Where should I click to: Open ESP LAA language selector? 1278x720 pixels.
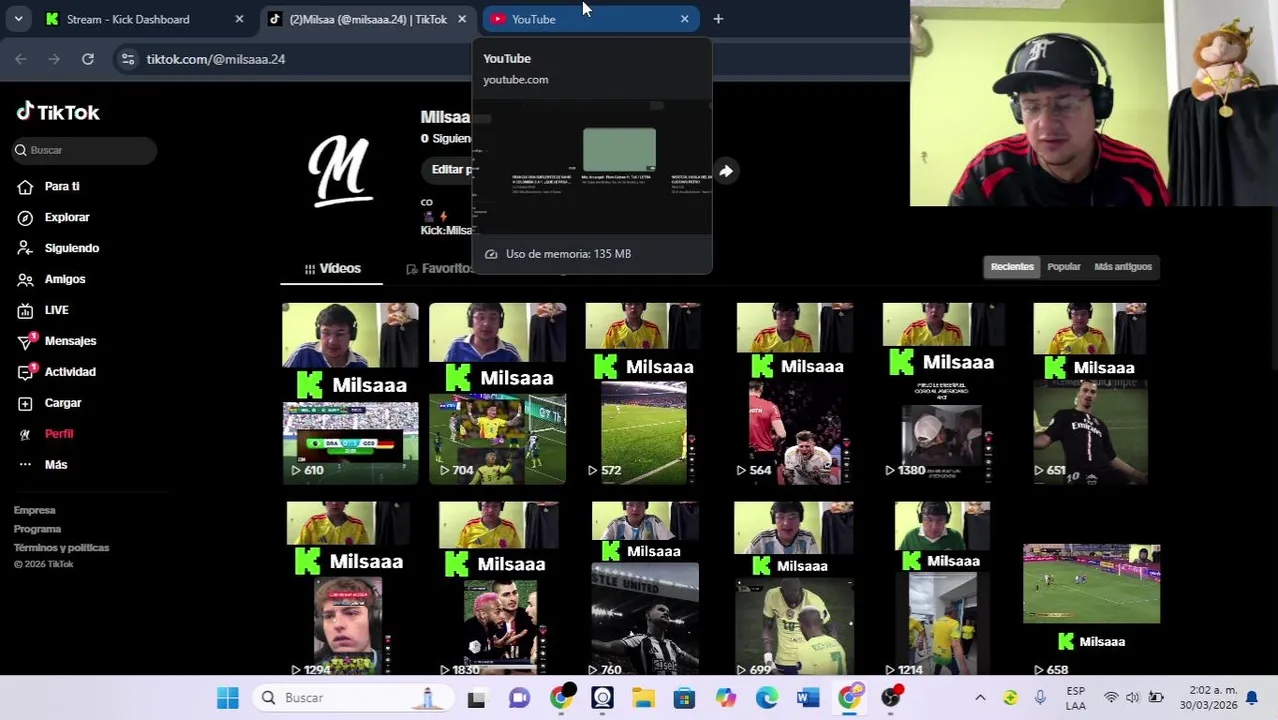1076,698
